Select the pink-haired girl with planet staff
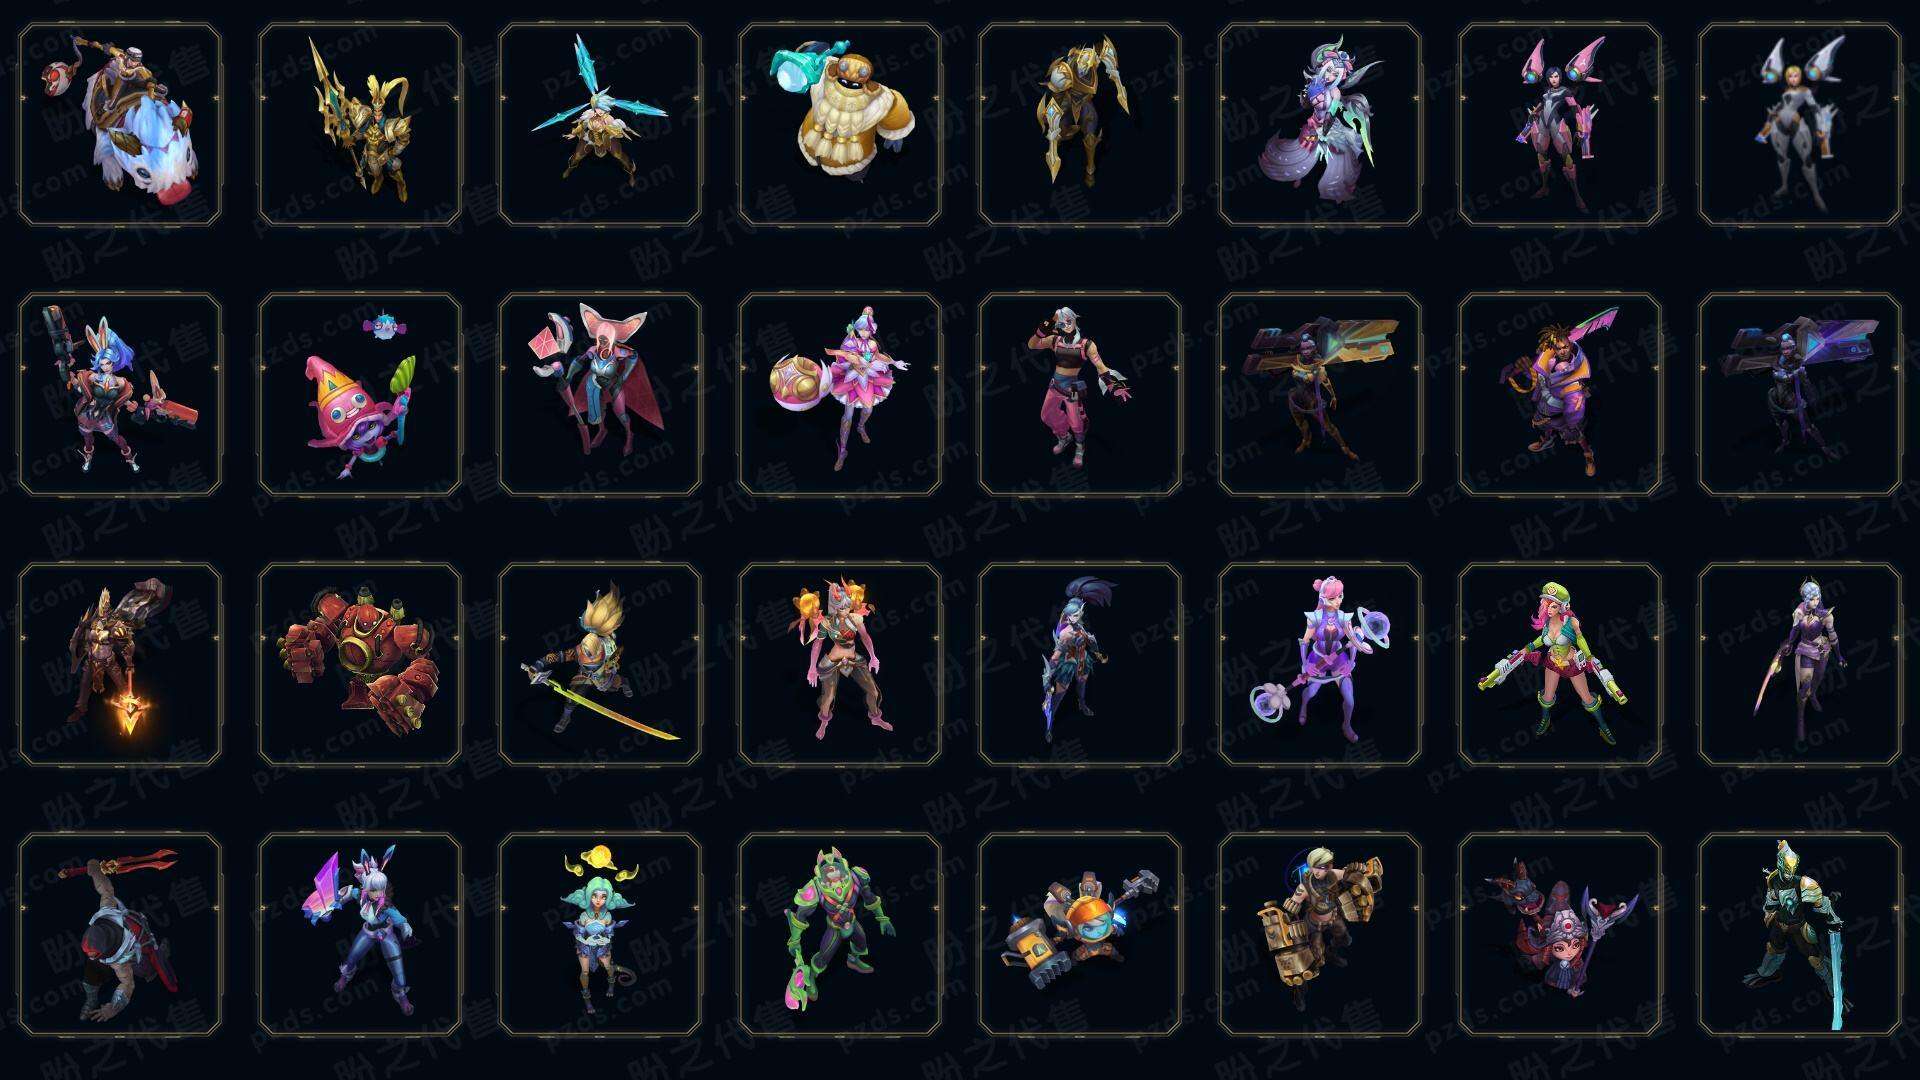This screenshot has height=1080, width=1920. [x=1320, y=664]
